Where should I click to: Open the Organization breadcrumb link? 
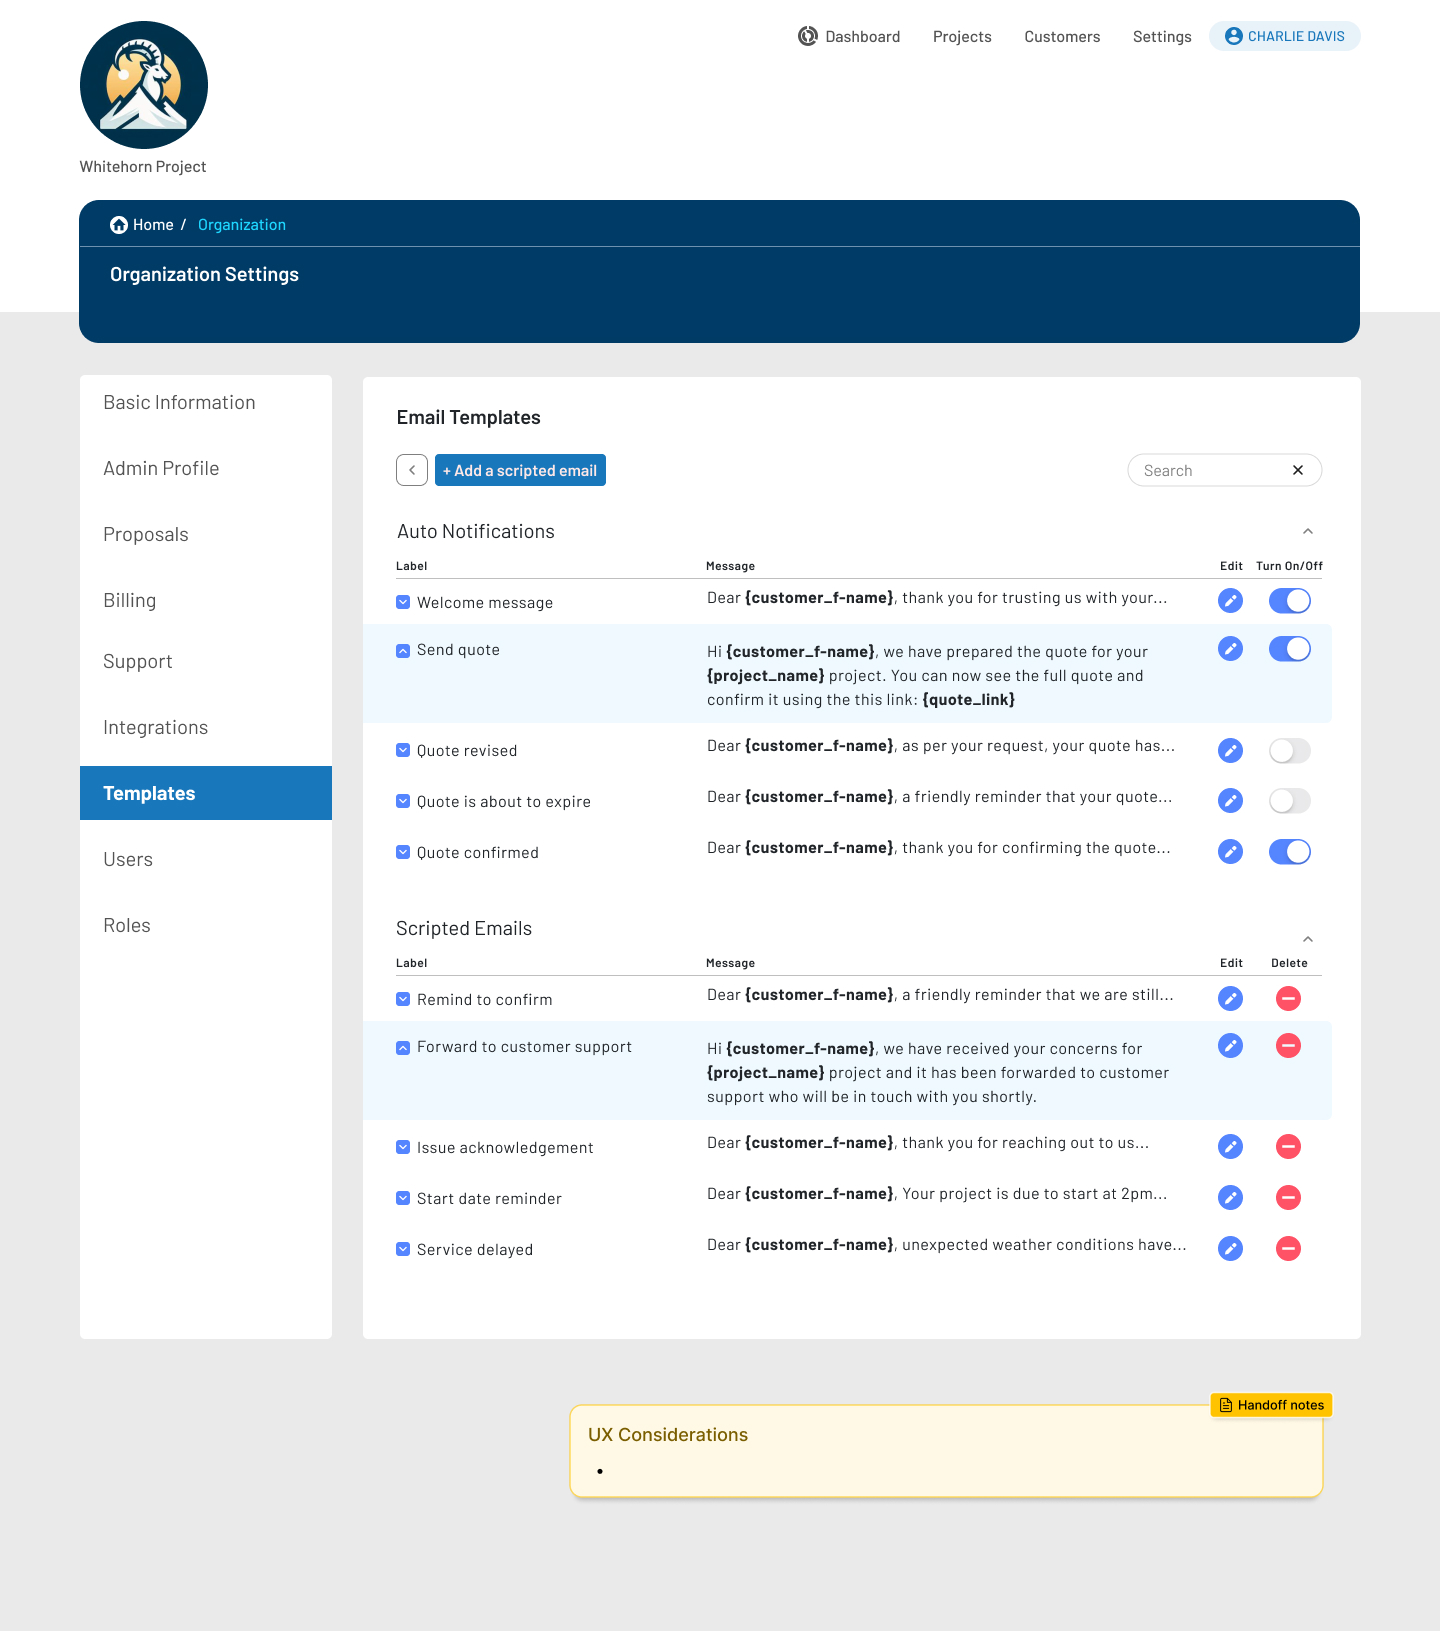coord(241,225)
